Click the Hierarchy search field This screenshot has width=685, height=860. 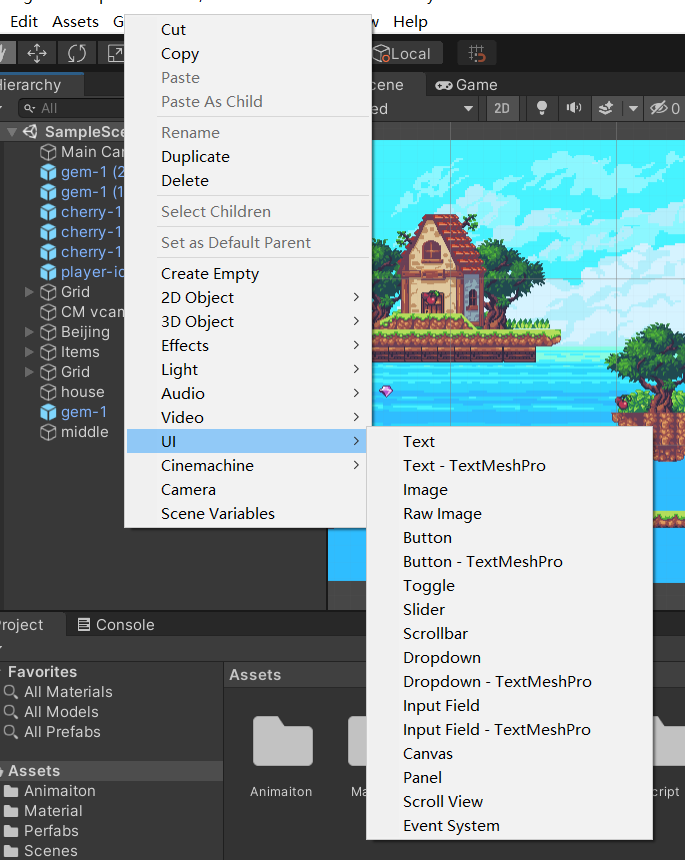click(x=72, y=108)
